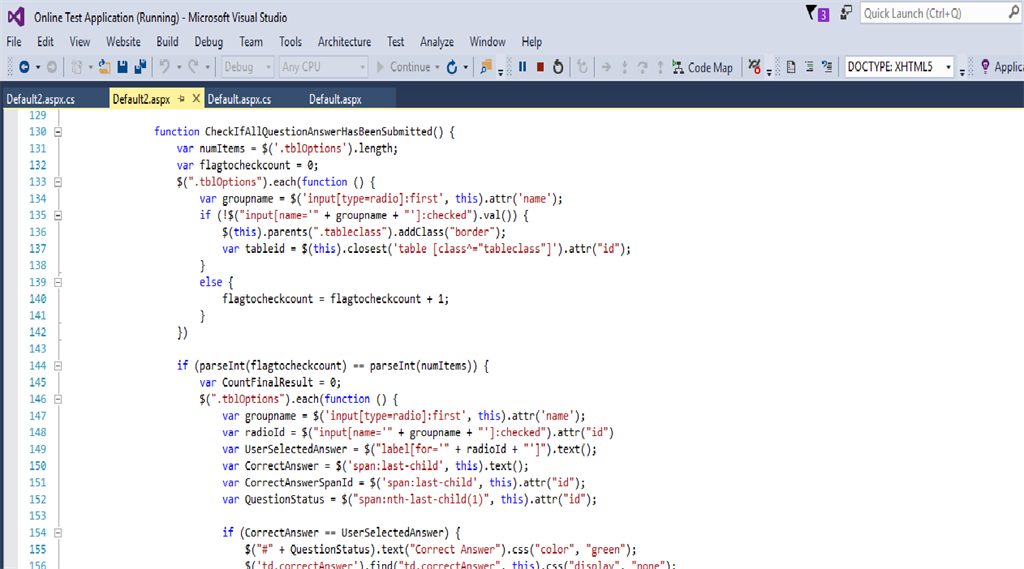
Task: Undo the last edit with Undo icon
Action: (165, 67)
